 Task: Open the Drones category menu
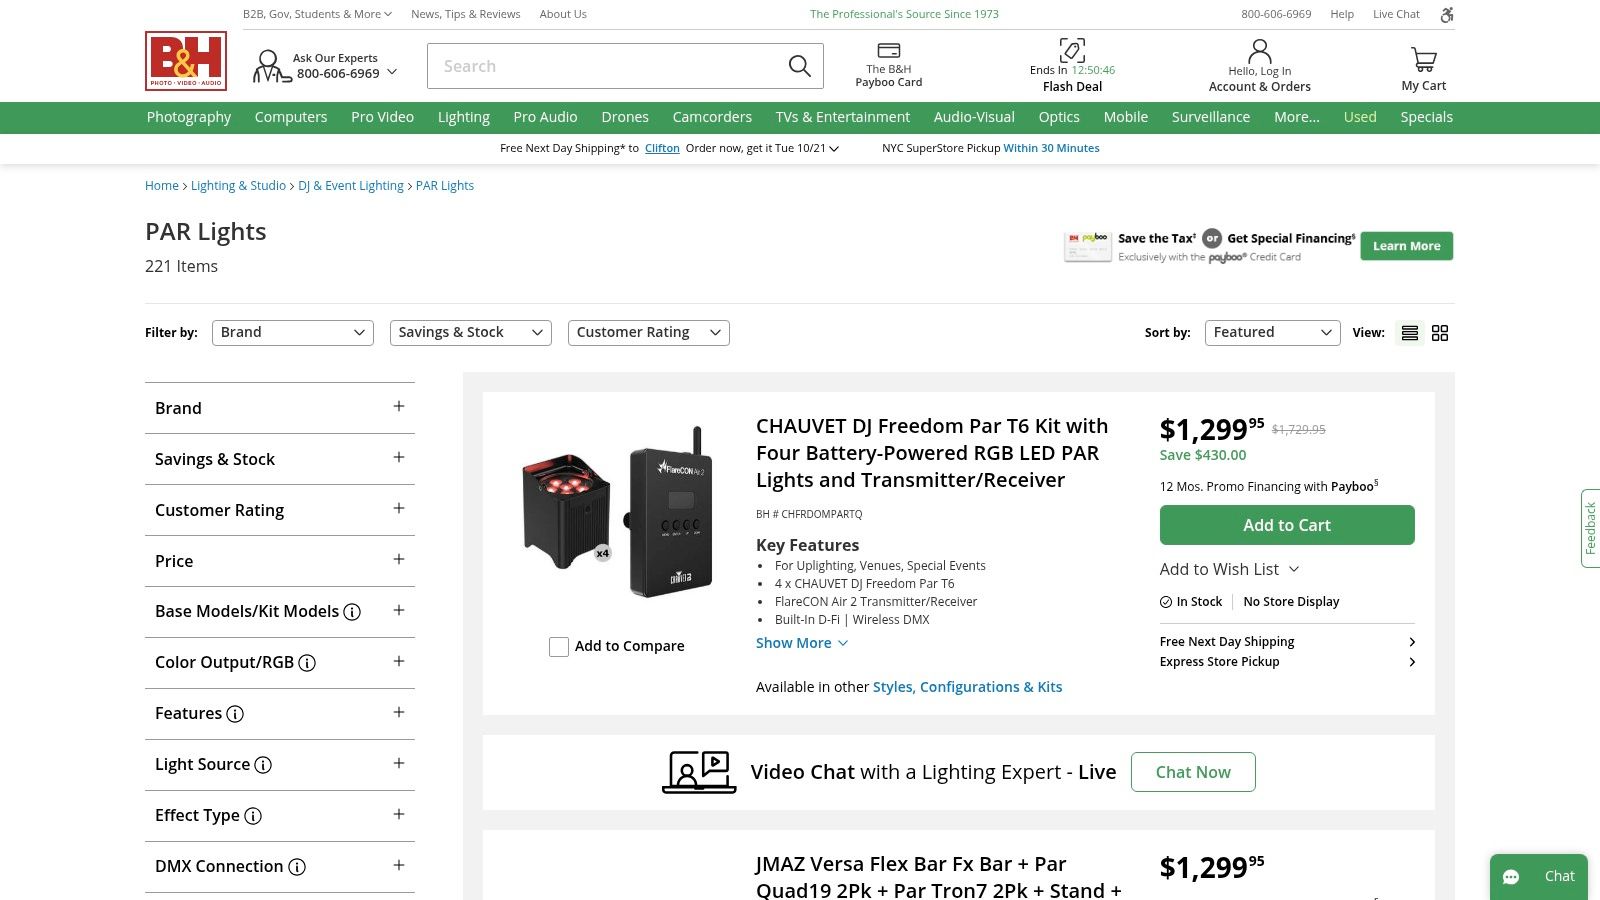coord(625,117)
